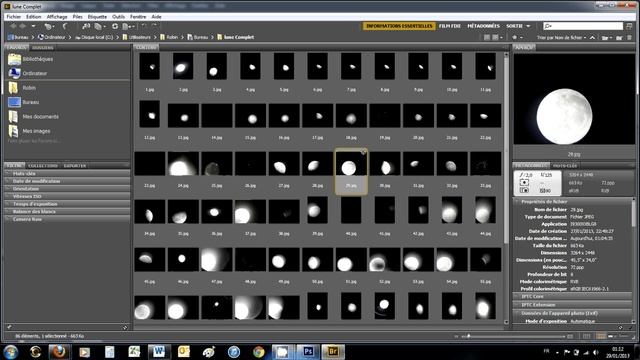Expand the Temps d'exposition filter
The image size is (640, 360).
[67, 204]
